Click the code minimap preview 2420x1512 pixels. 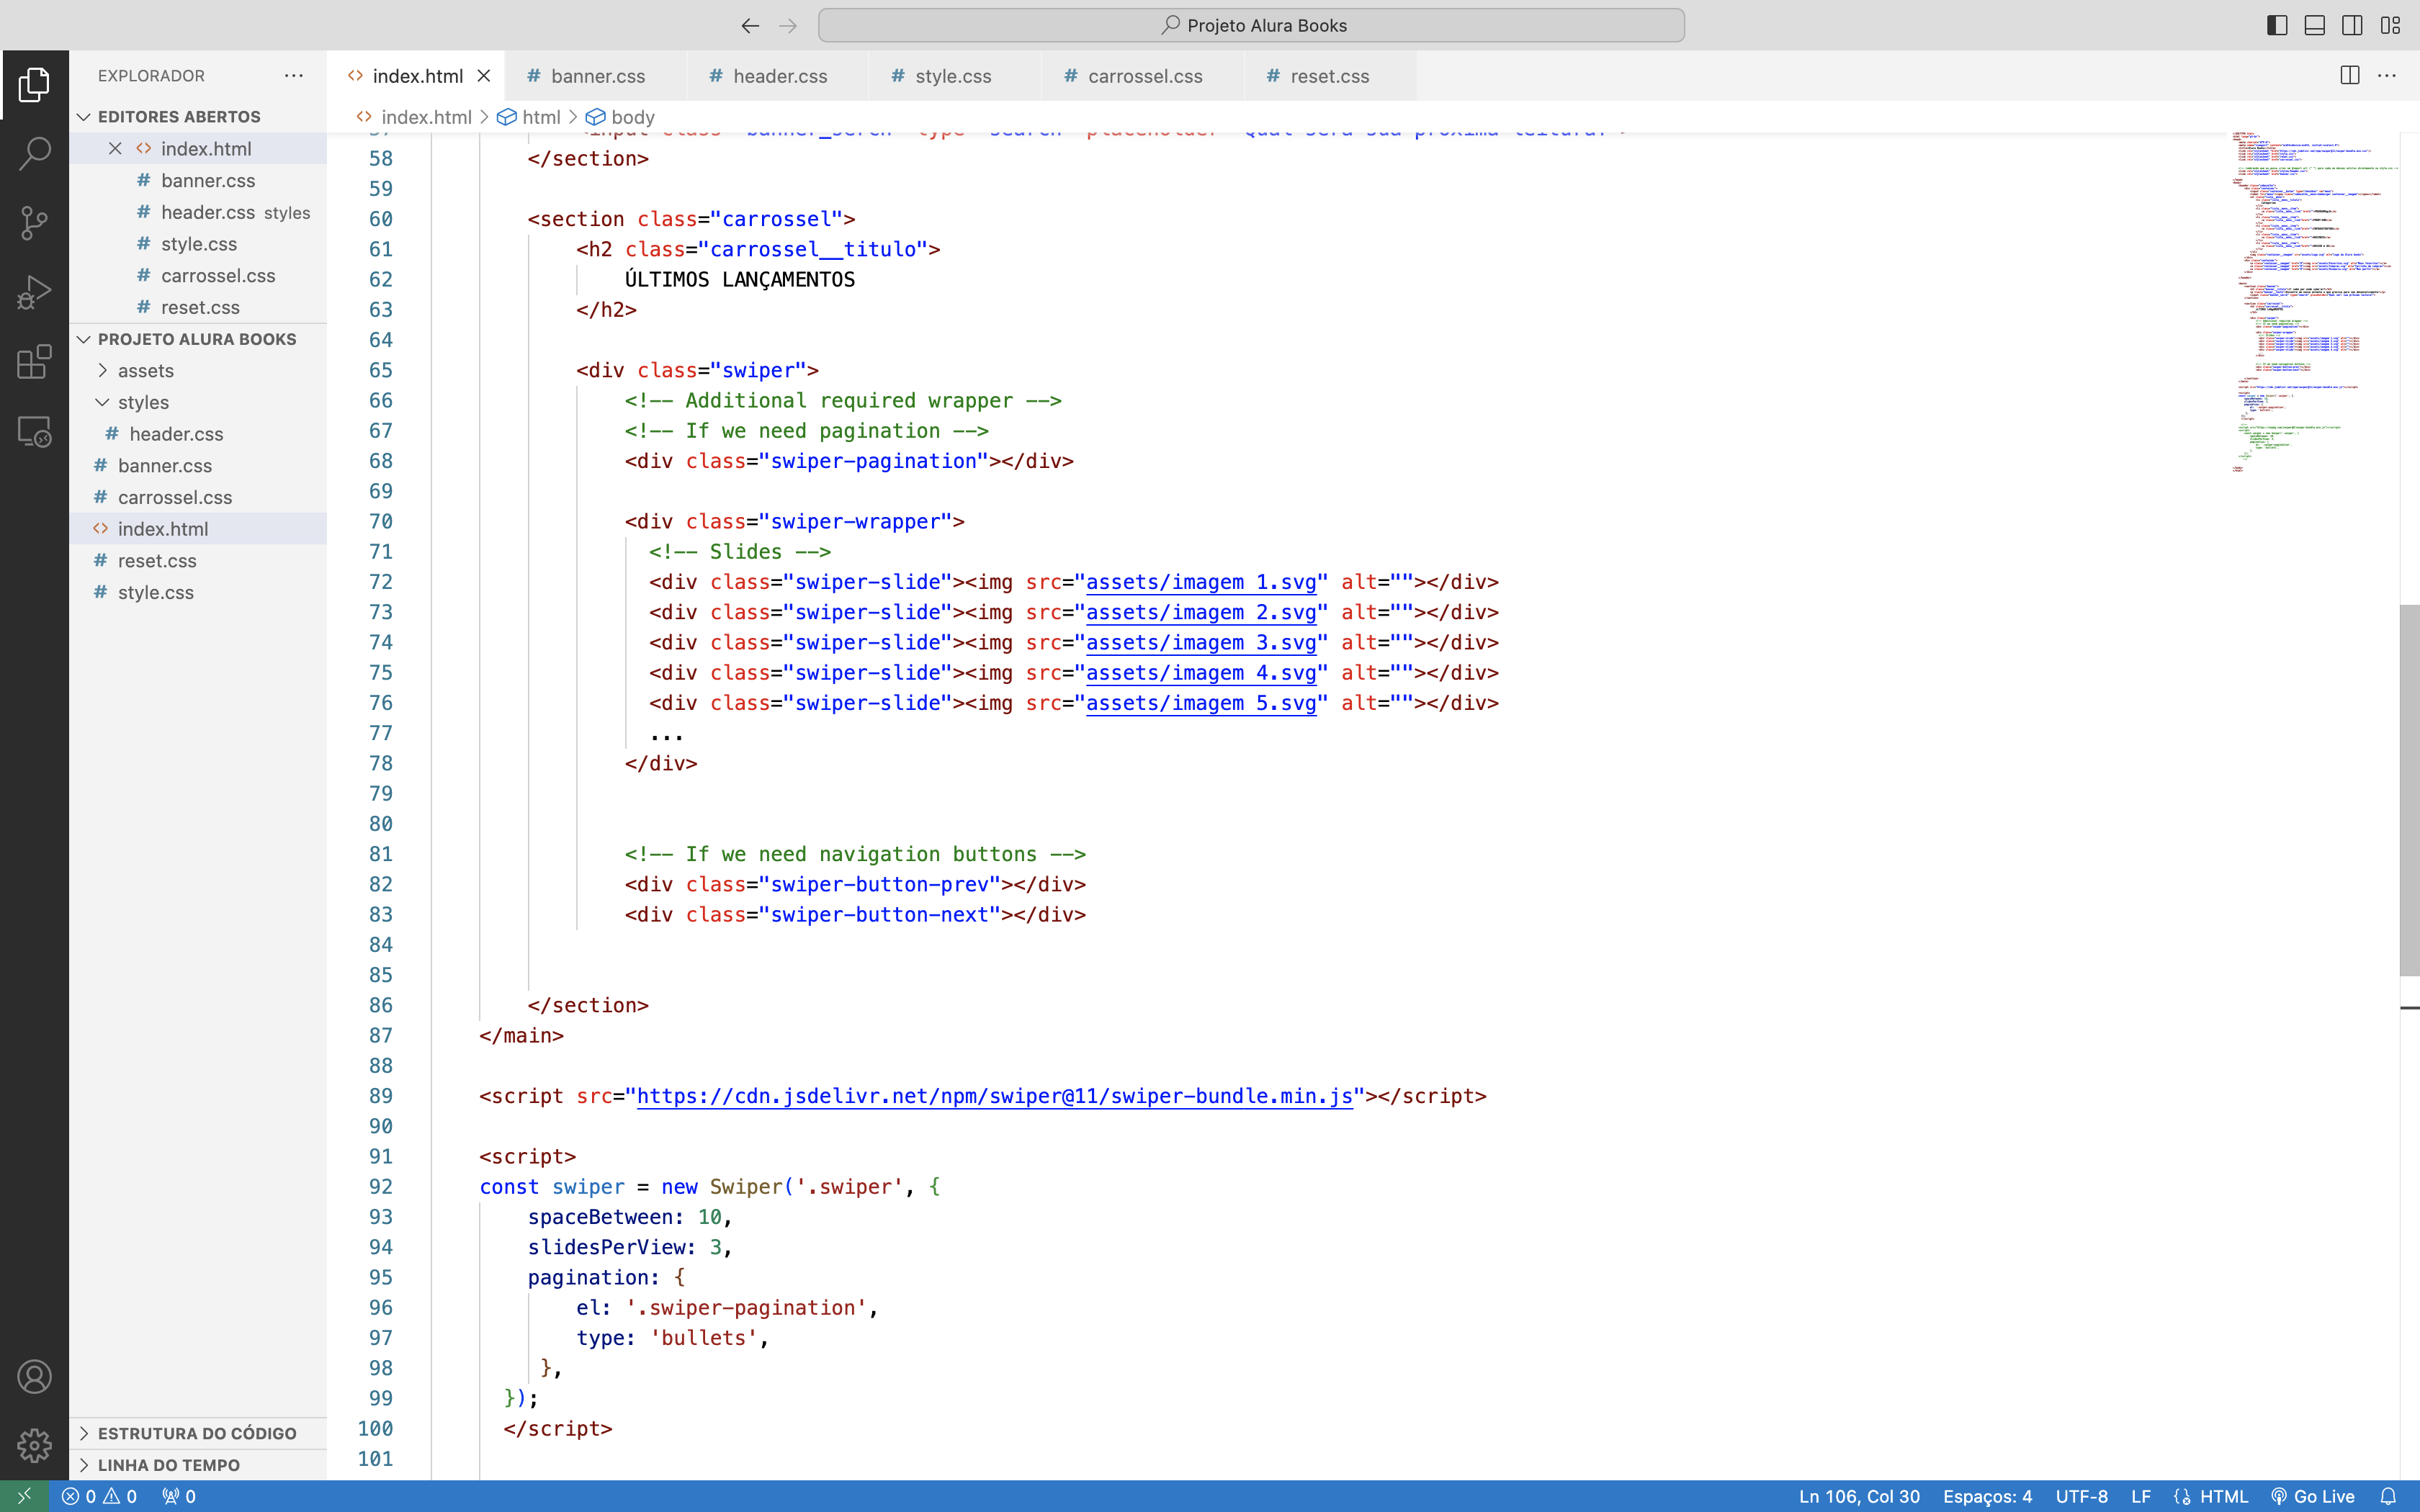[2314, 300]
